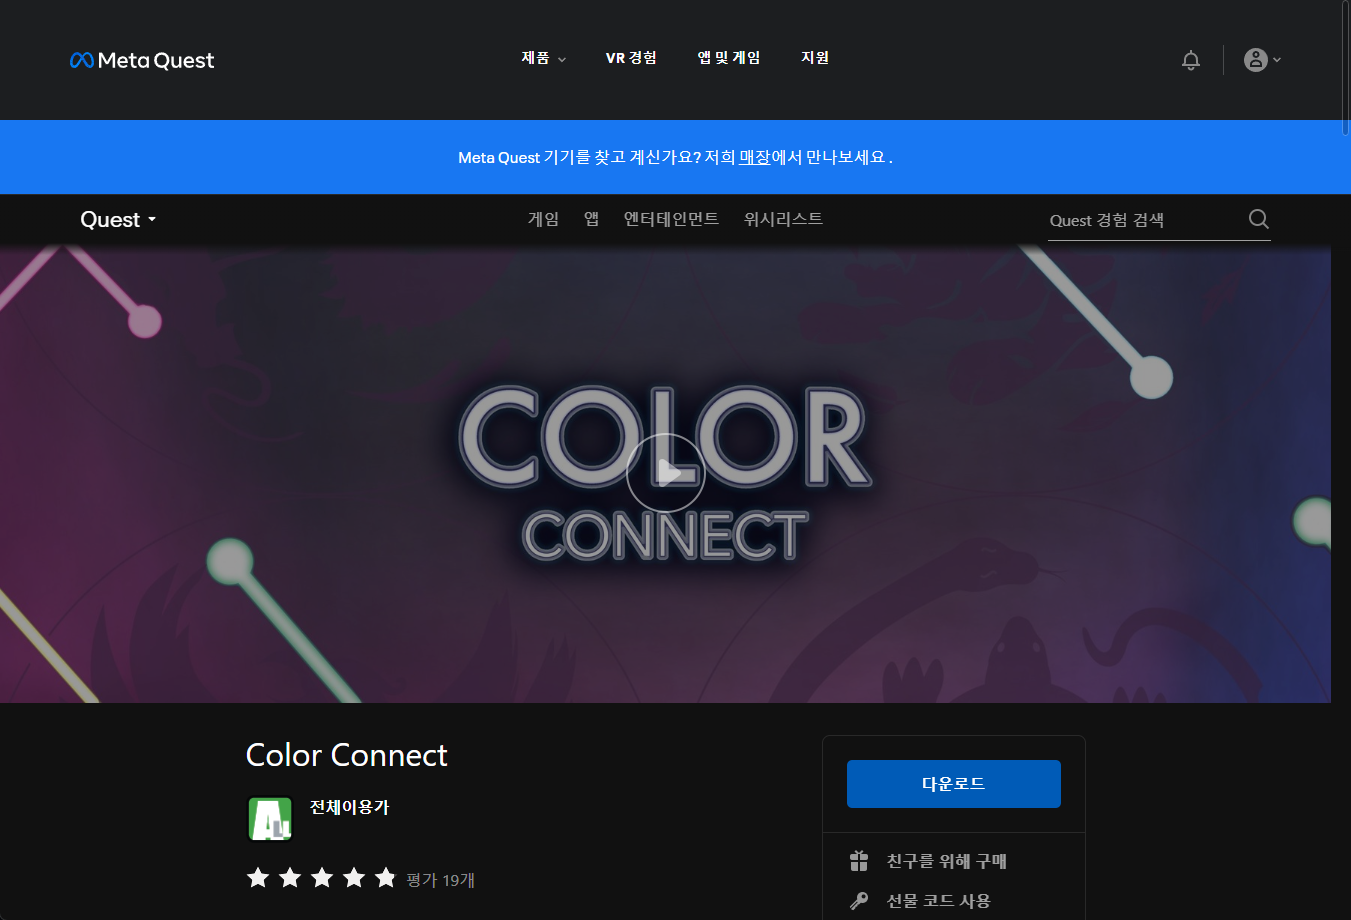The height and width of the screenshot is (920, 1351).
Task: Switch to the 엔터테인먼트 tab
Action: point(671,219)
